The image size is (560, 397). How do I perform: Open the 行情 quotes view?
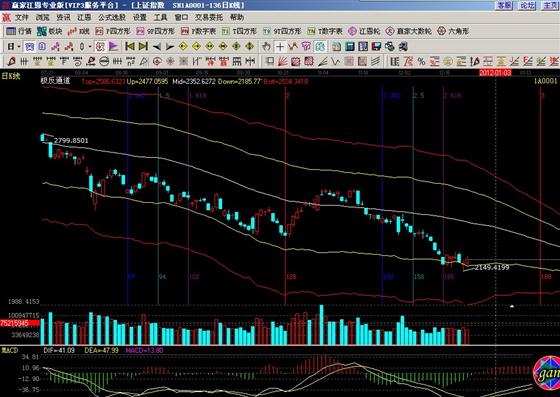[19, 31]
